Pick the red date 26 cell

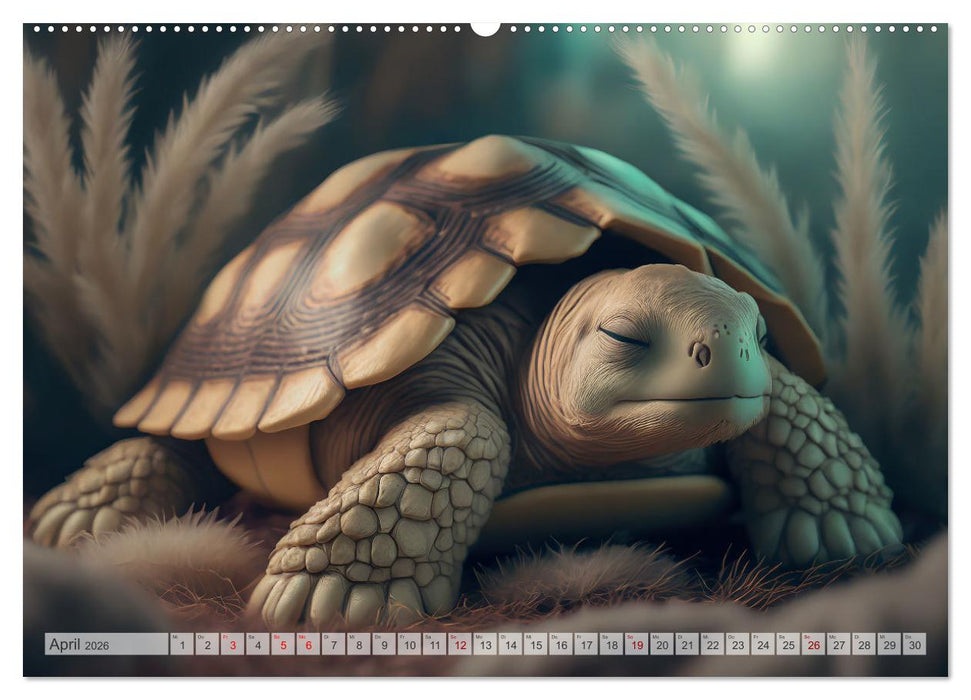coord(813,644)
